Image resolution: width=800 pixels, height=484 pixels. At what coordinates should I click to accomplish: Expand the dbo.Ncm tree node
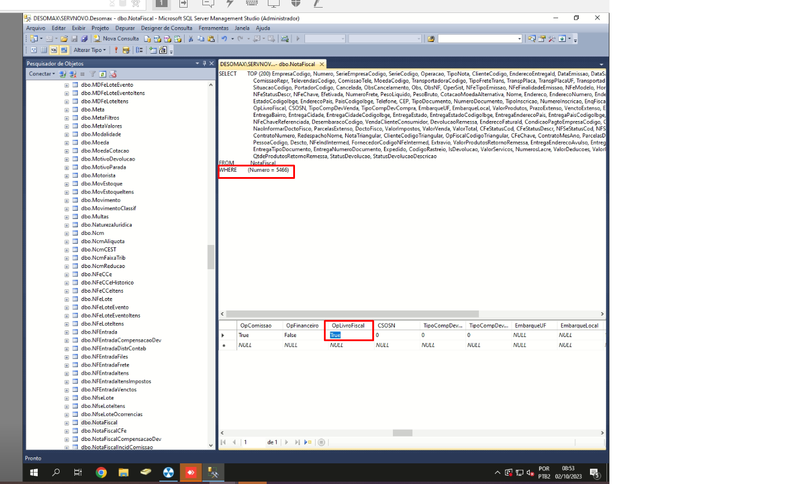click(66, 233)
